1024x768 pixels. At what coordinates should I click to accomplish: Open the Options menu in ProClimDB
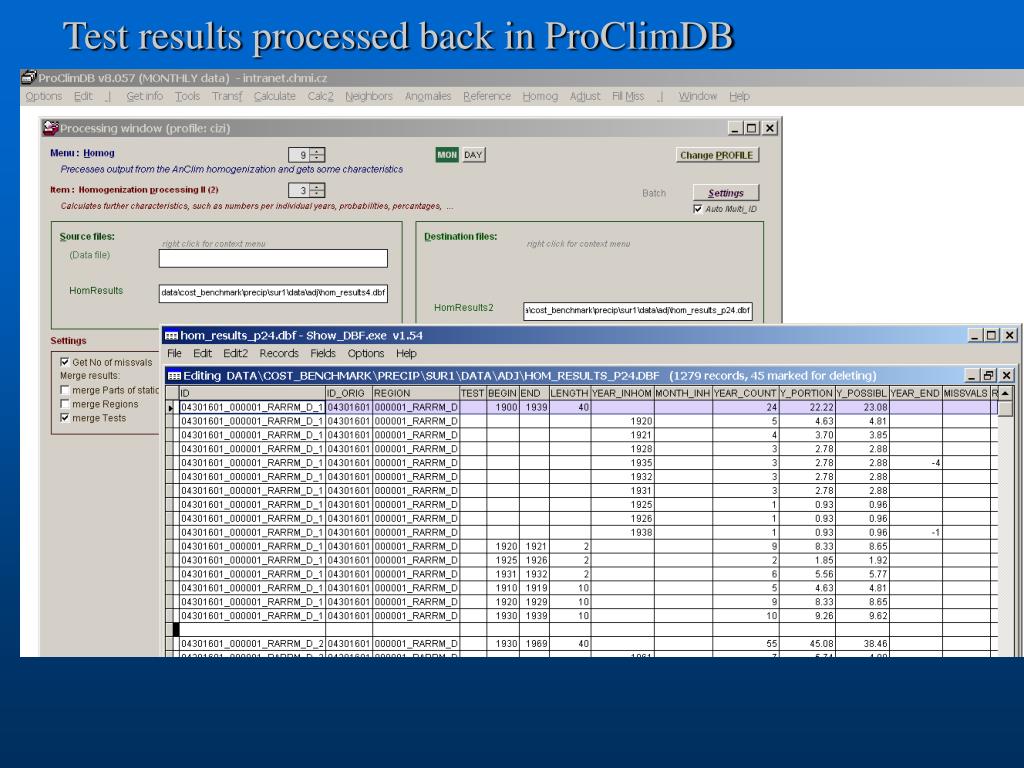pyautogui.click(x=44, y=96)
